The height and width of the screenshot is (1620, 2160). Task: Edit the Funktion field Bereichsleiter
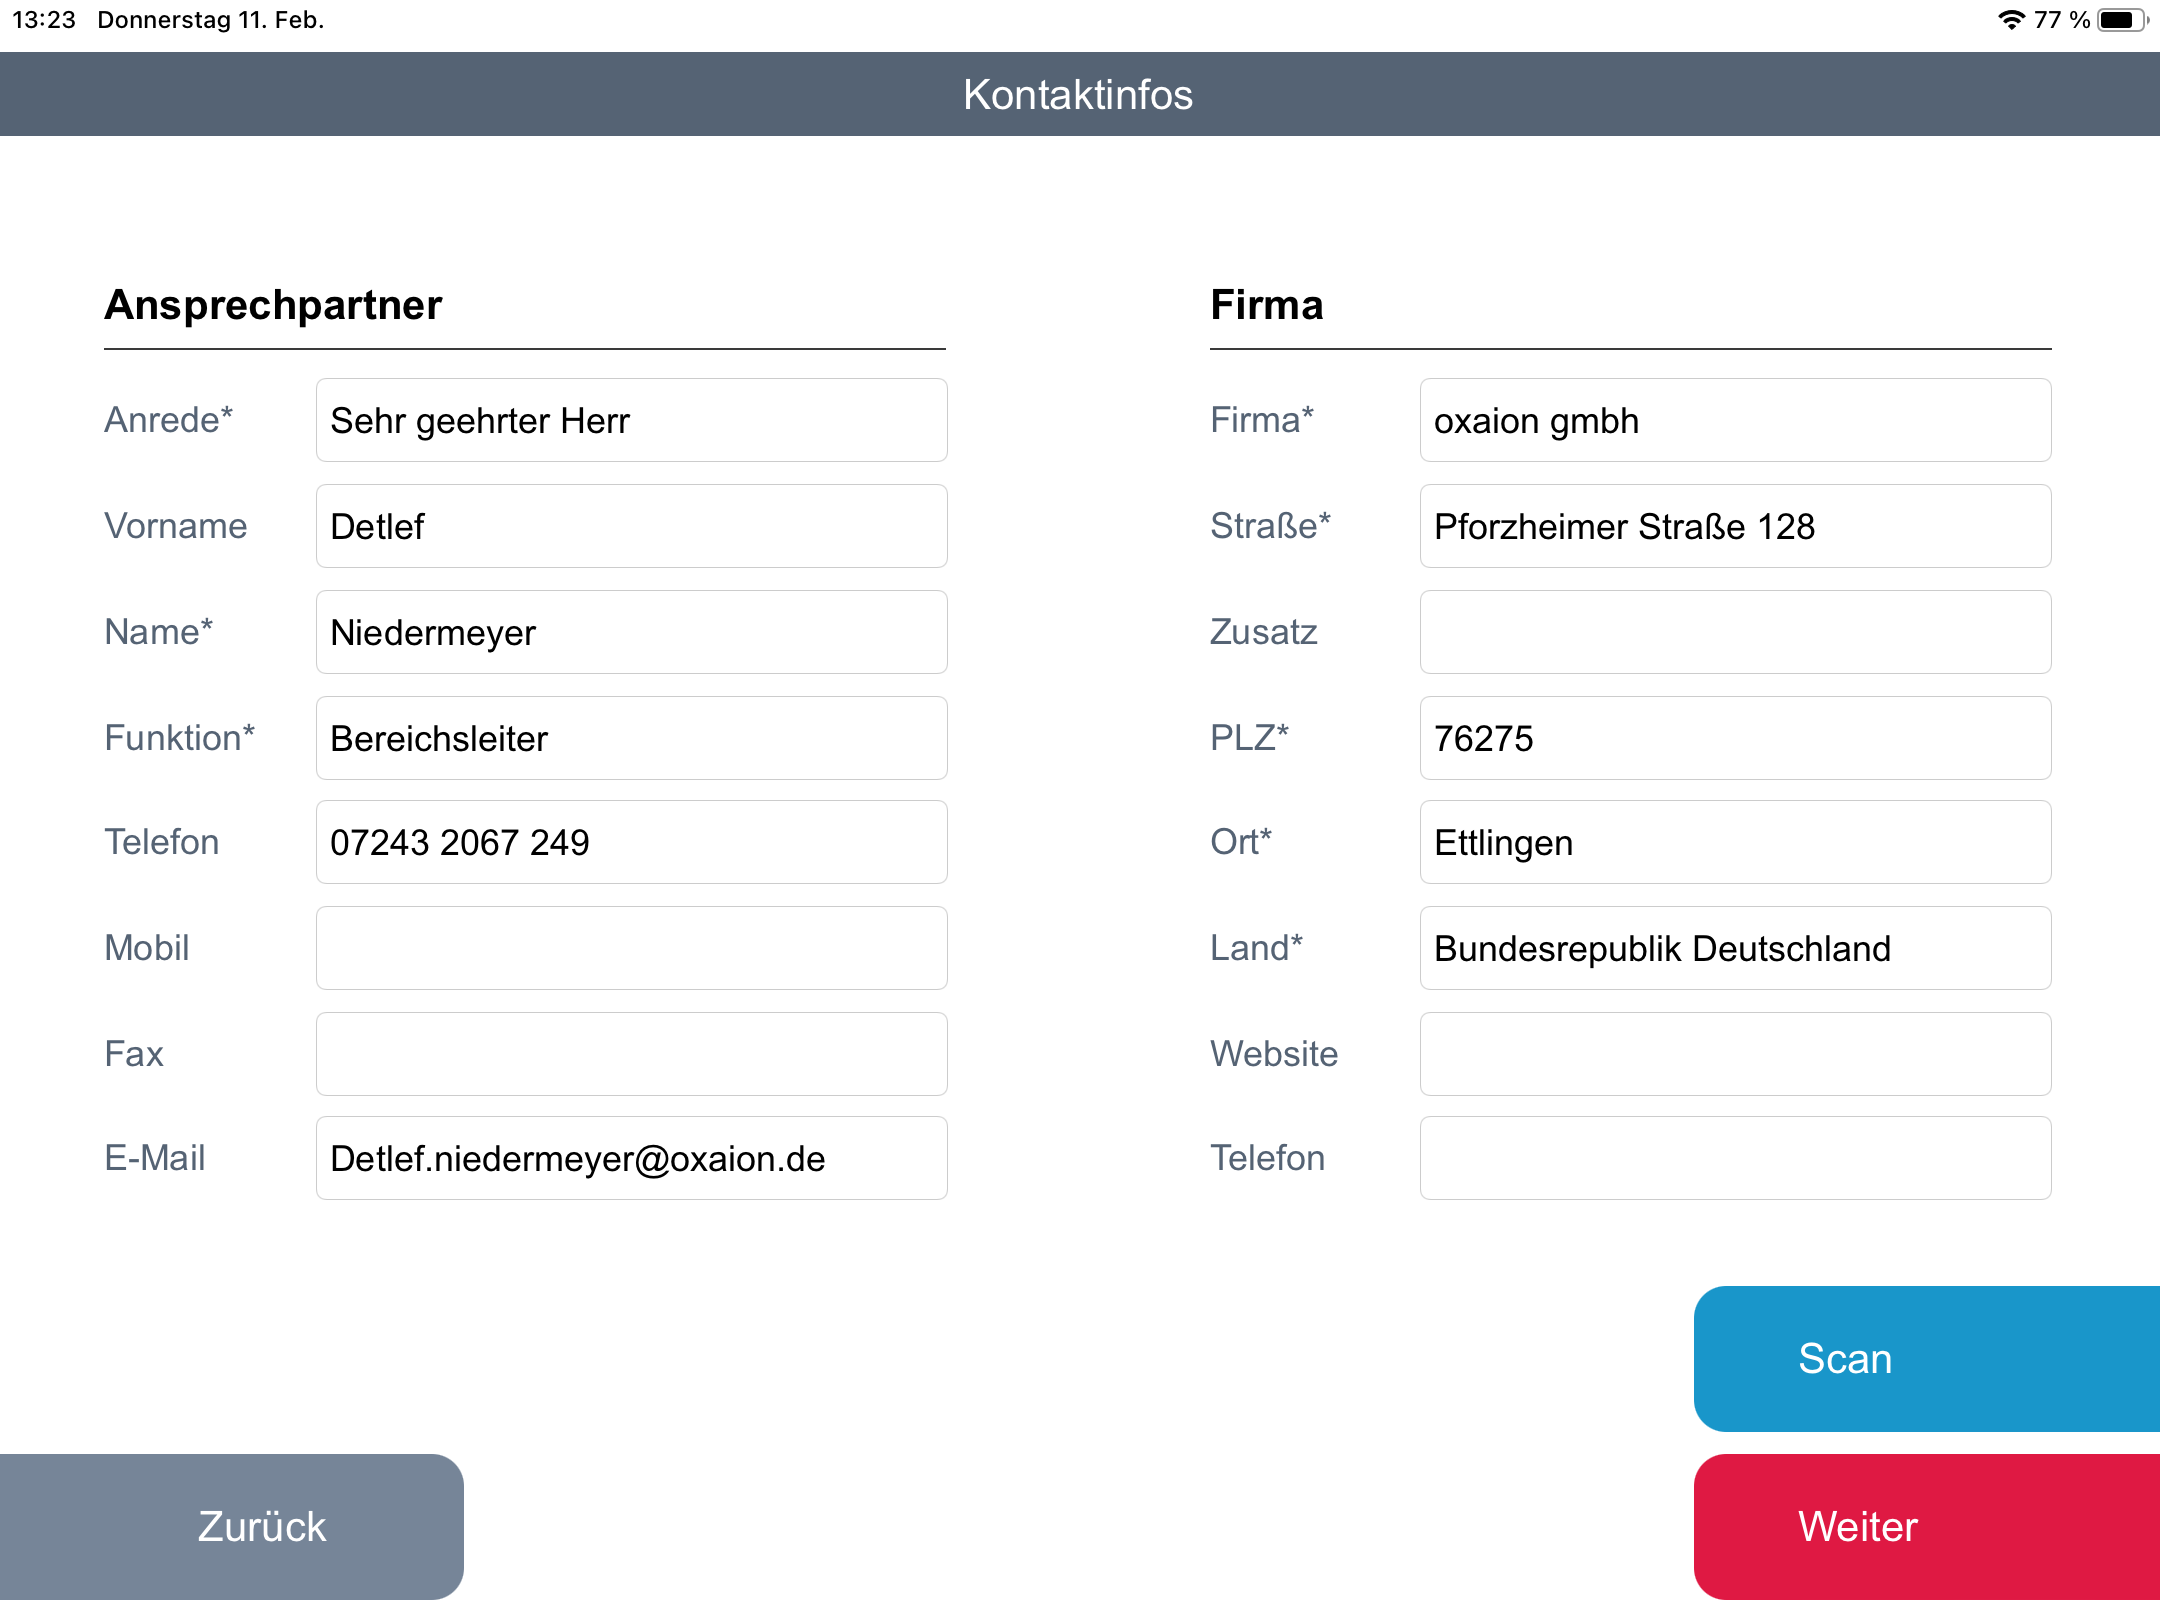pyautogui.click(x=631, y=738)
